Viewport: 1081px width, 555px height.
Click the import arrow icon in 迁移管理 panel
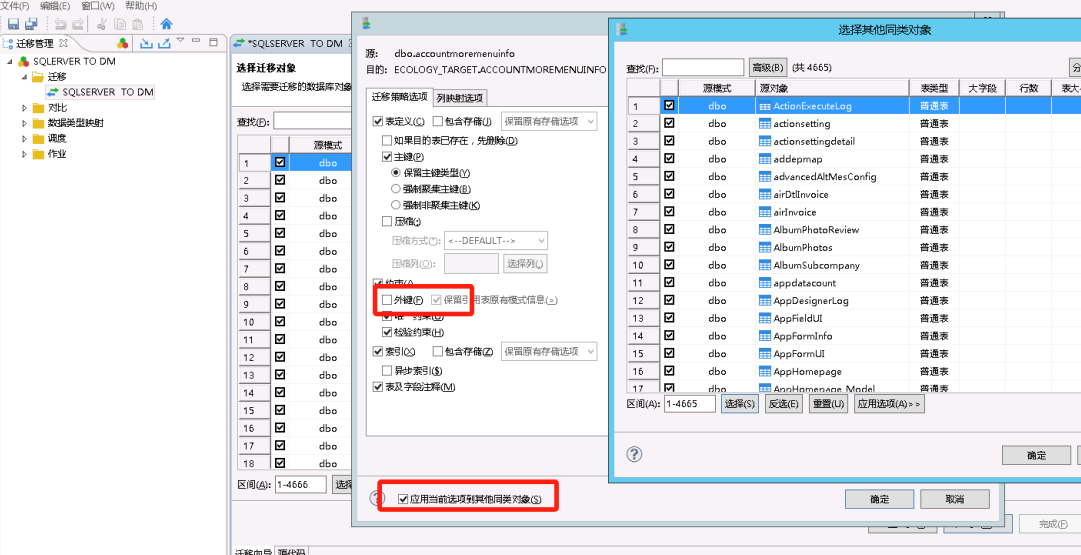(146, 43)
